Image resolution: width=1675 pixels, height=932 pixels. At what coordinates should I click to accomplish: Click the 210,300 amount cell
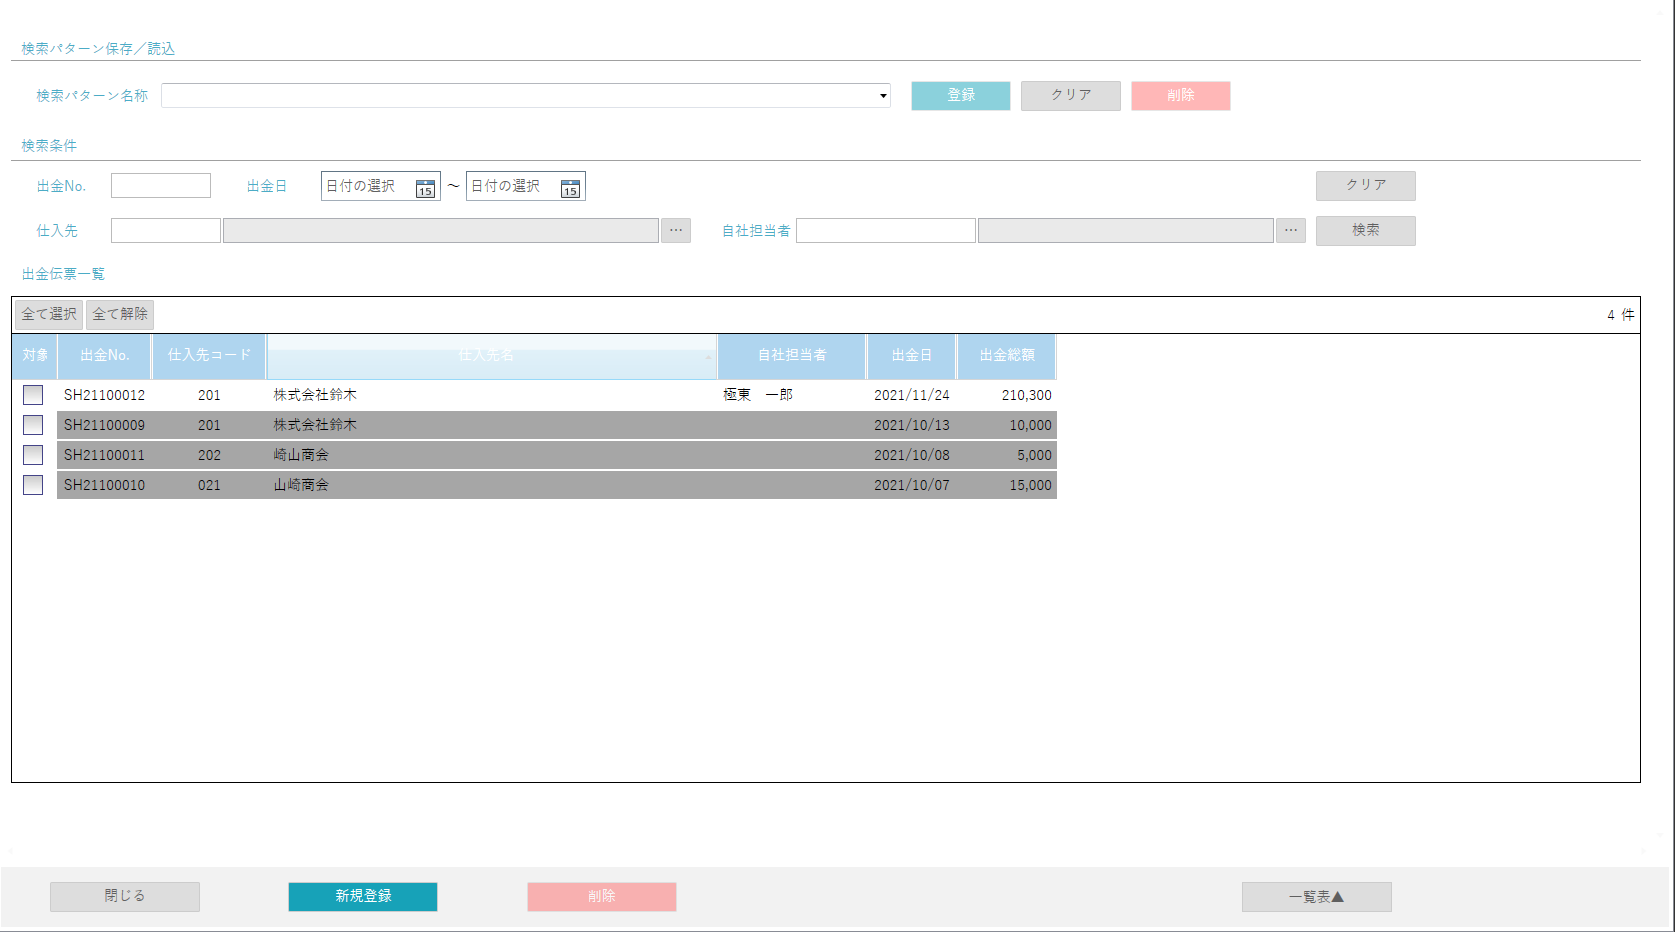click(1007, 395)
